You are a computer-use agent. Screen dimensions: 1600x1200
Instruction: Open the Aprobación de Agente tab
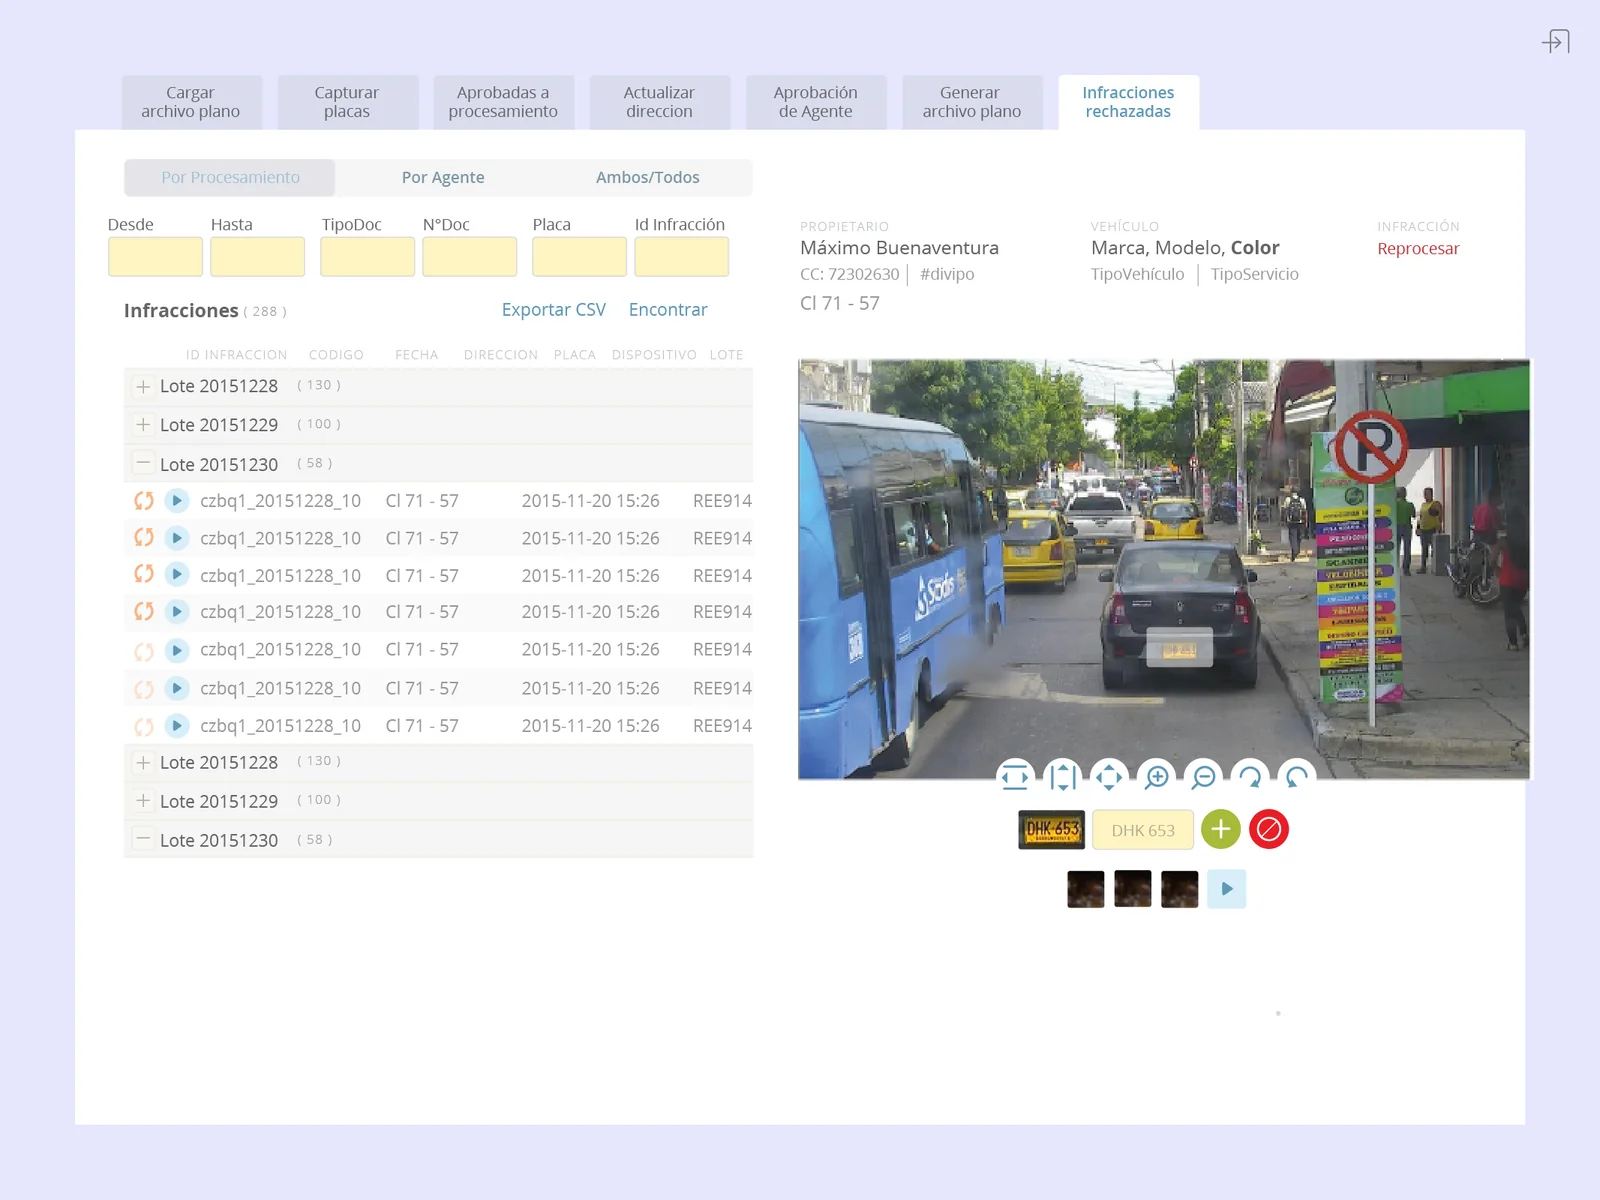[816, 102]
